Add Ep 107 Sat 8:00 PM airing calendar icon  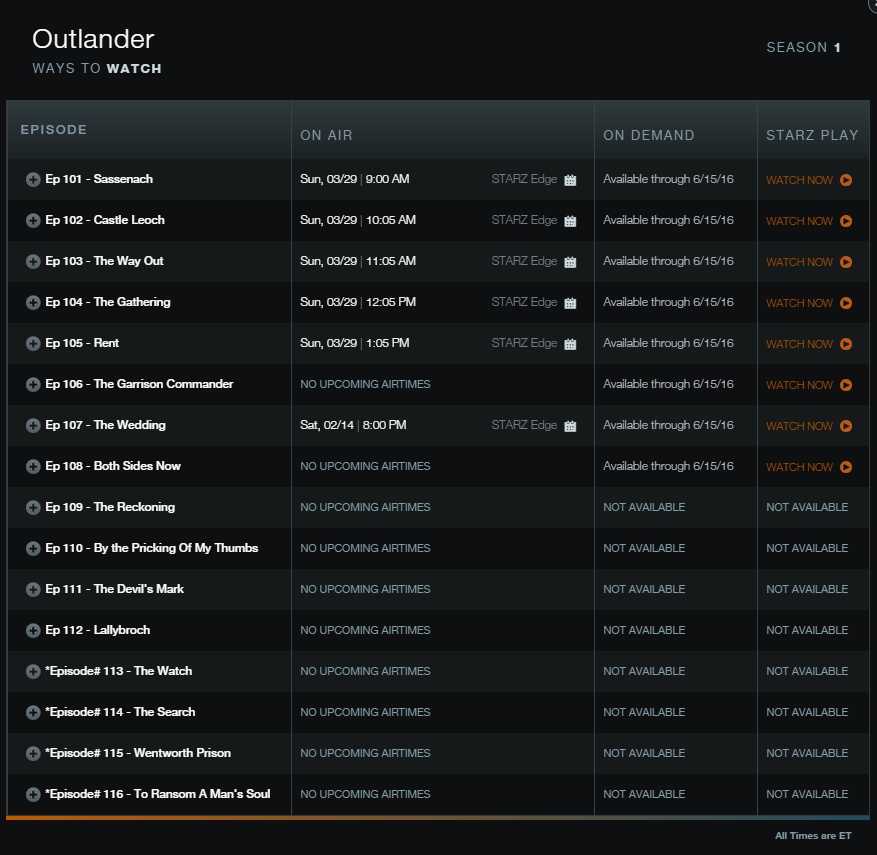(570, 426)
